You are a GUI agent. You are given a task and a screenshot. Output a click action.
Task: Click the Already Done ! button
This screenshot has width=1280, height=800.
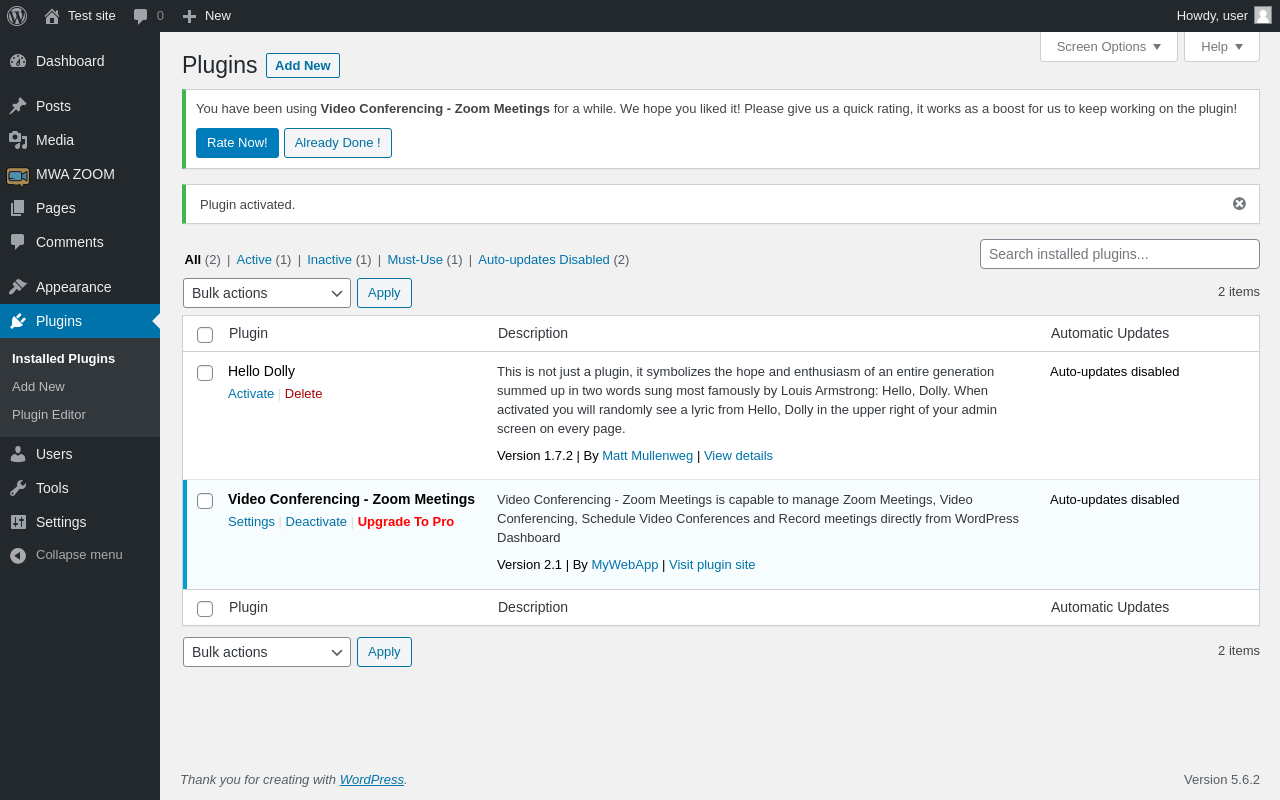[338, 143]
